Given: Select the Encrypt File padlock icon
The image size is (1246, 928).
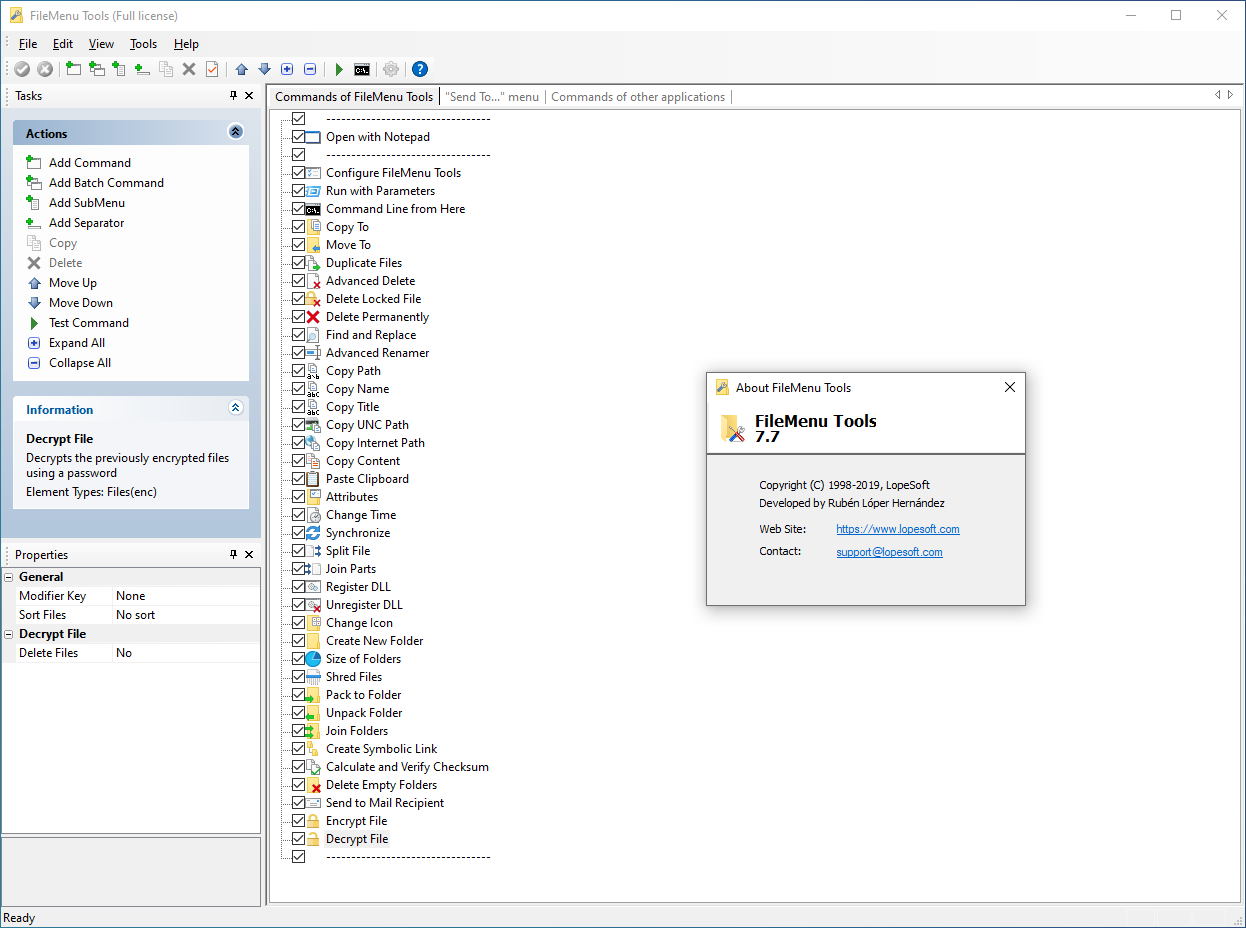Looking at the screenshot, I should coord(313,821).
